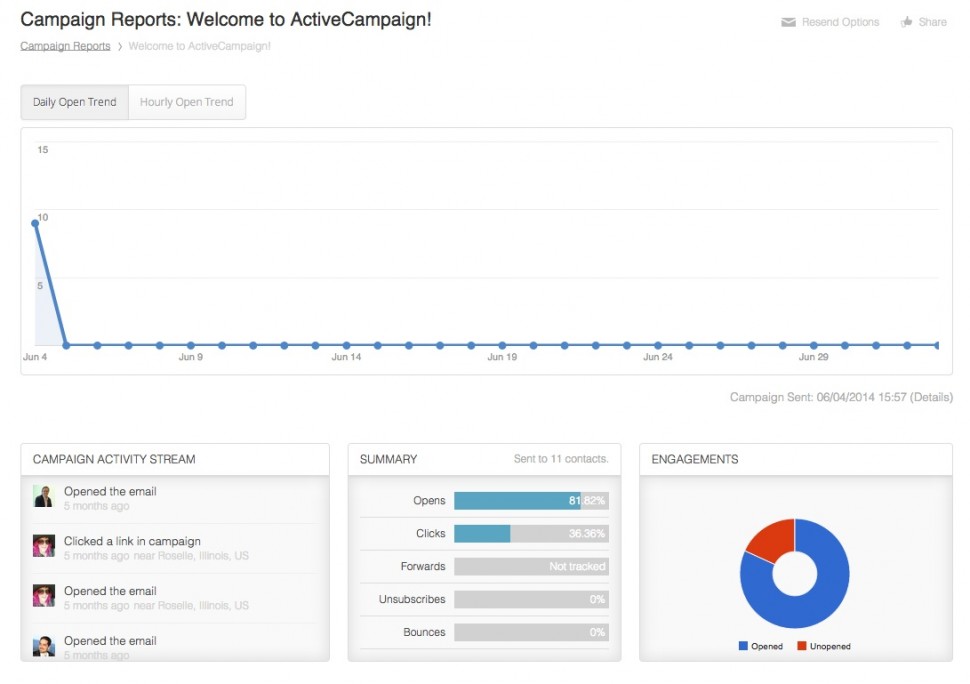The image size is (970, 684).
Task: Click avatar beside Clicked a link in campaign
Action: pyautogui.click(x=43, y=545)
